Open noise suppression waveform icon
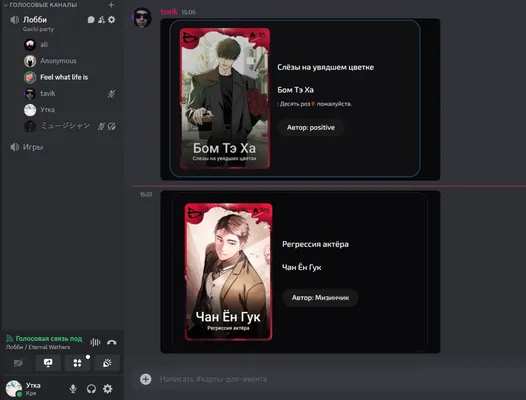Image resolution: width=526 pixels, height=400 pixels. [x=95, y=342]
